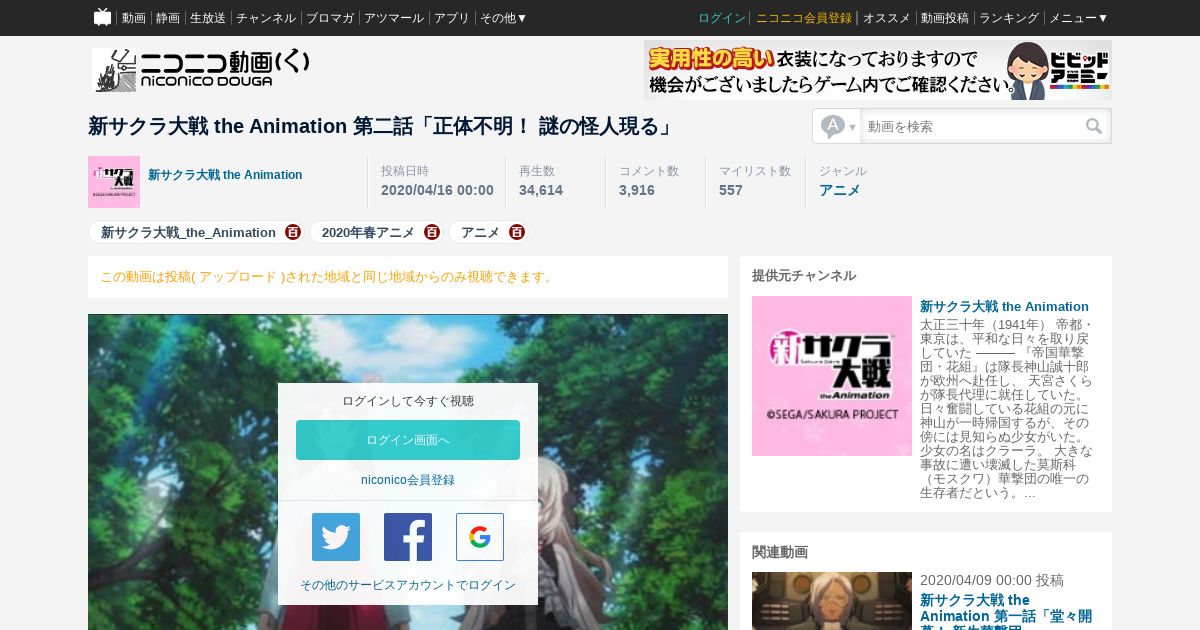Click ログイン link in top bar
The width and height of the screenshot is (1200, 630).
(722, 18)
